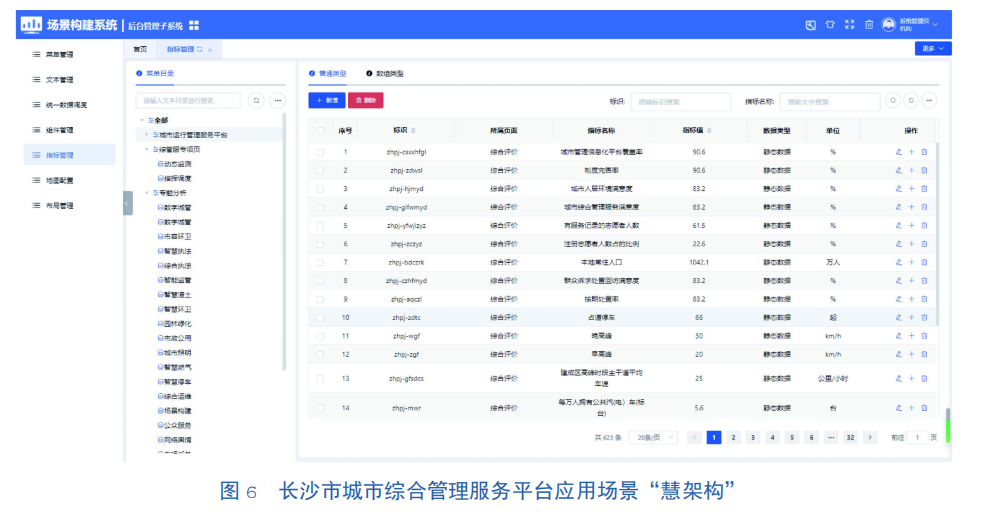Switch to the 首页 tab
The width and height of the screenshot is (984, 515).
[x=141, y=49]
